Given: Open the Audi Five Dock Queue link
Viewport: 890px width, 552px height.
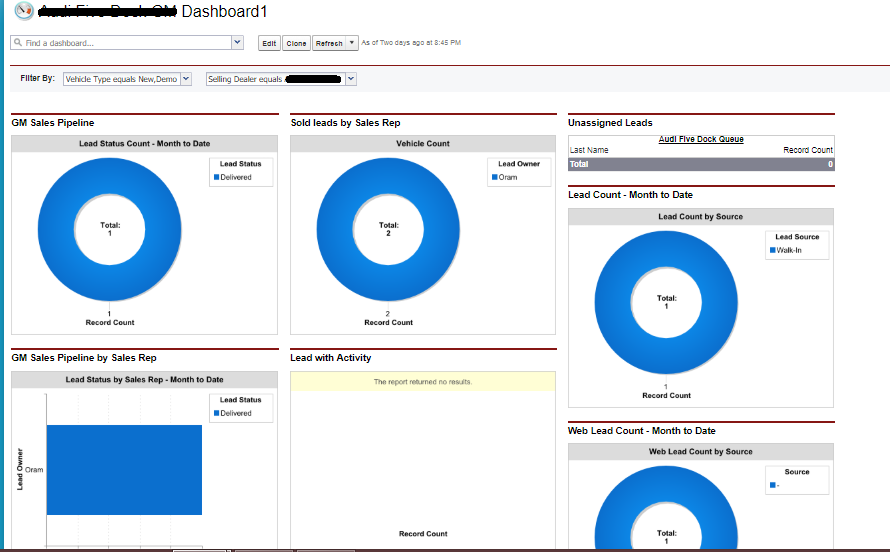Looking at the screenshot, I should tap(701, 139).
